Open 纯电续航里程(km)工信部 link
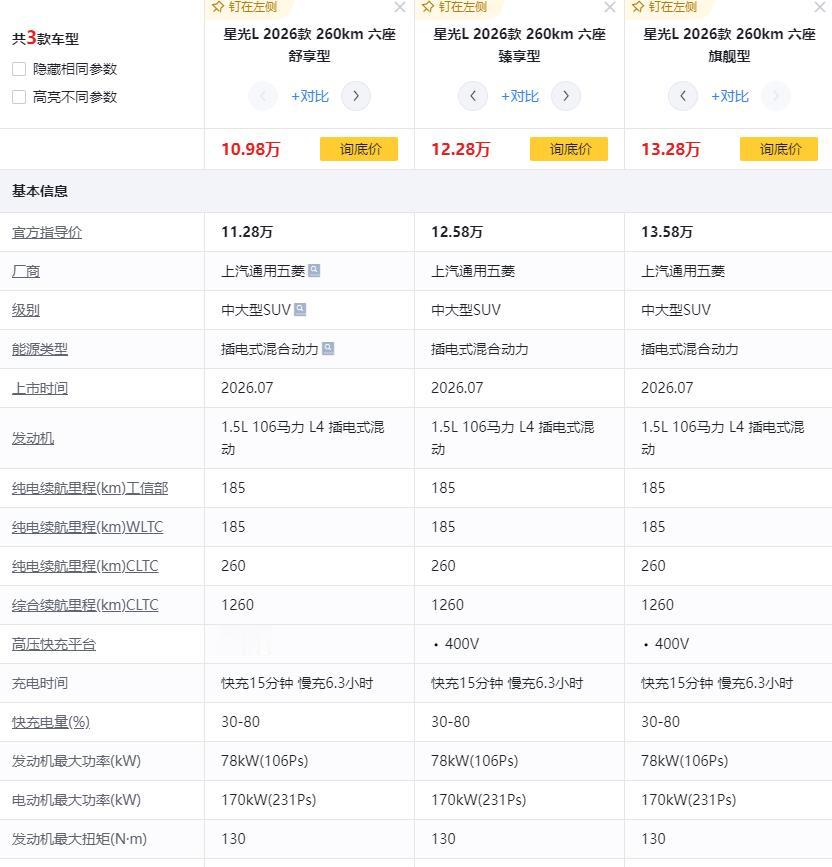Screen dimensions: 832x867 [x=90, y=488]
